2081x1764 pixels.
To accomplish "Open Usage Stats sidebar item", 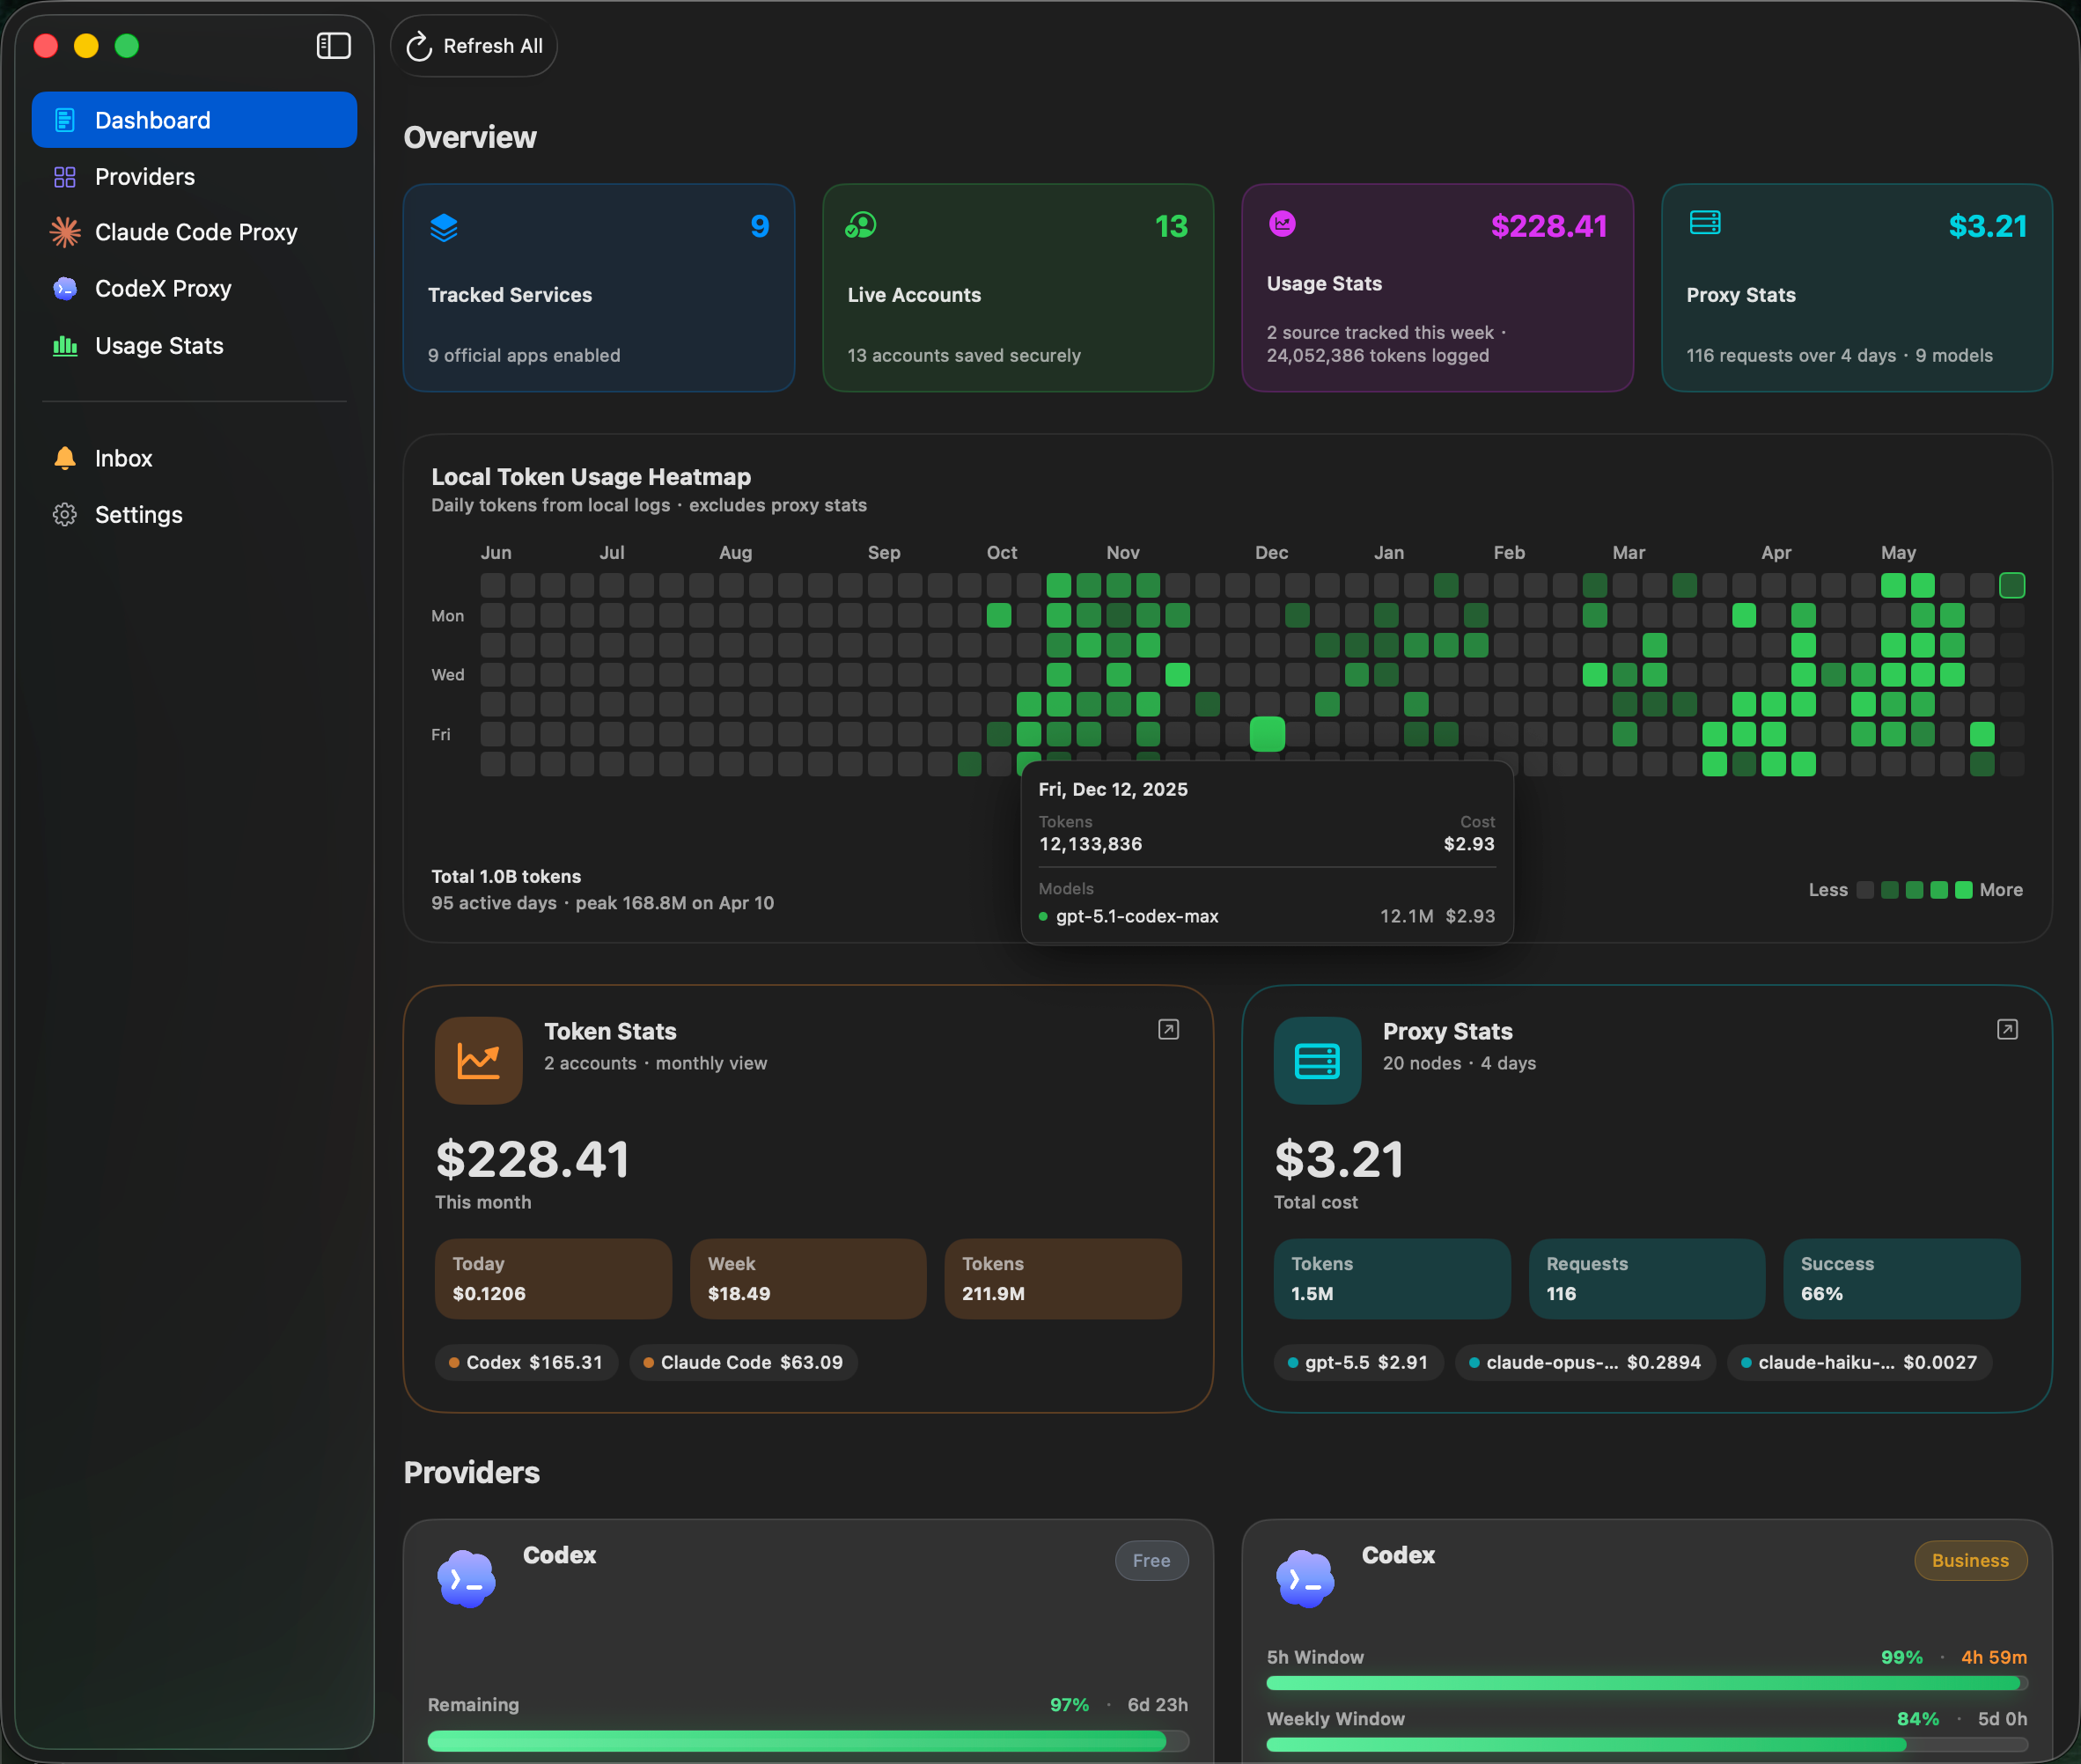I will (194, 346).
